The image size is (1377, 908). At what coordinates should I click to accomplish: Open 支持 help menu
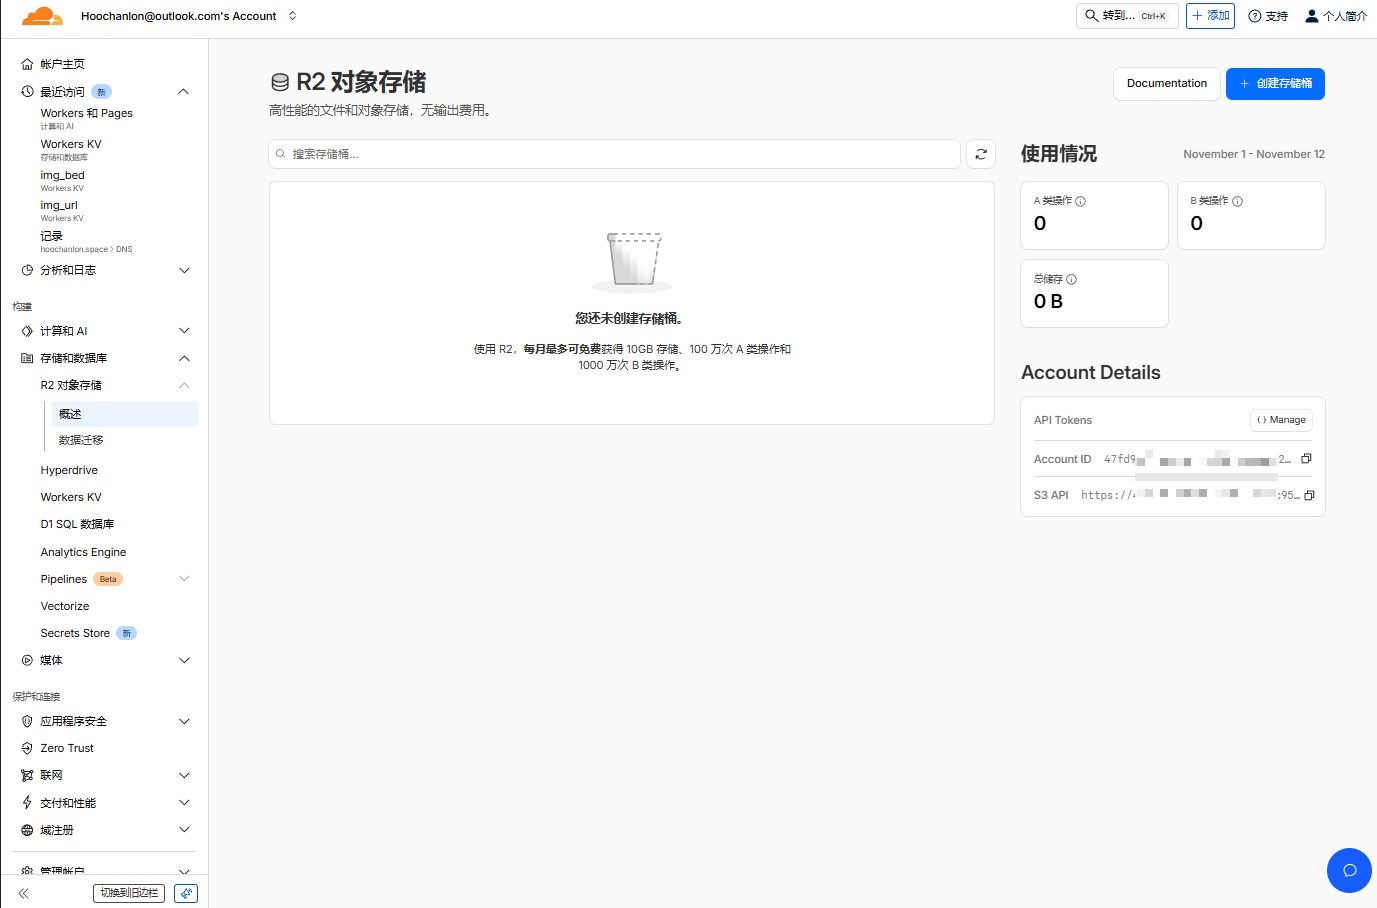1268,16
